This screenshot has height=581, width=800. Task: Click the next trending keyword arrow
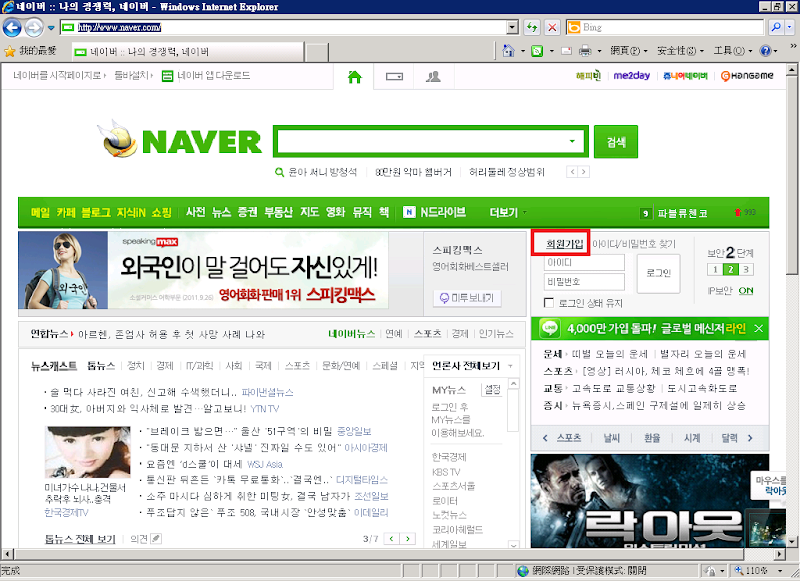click(x=584, y=172)
